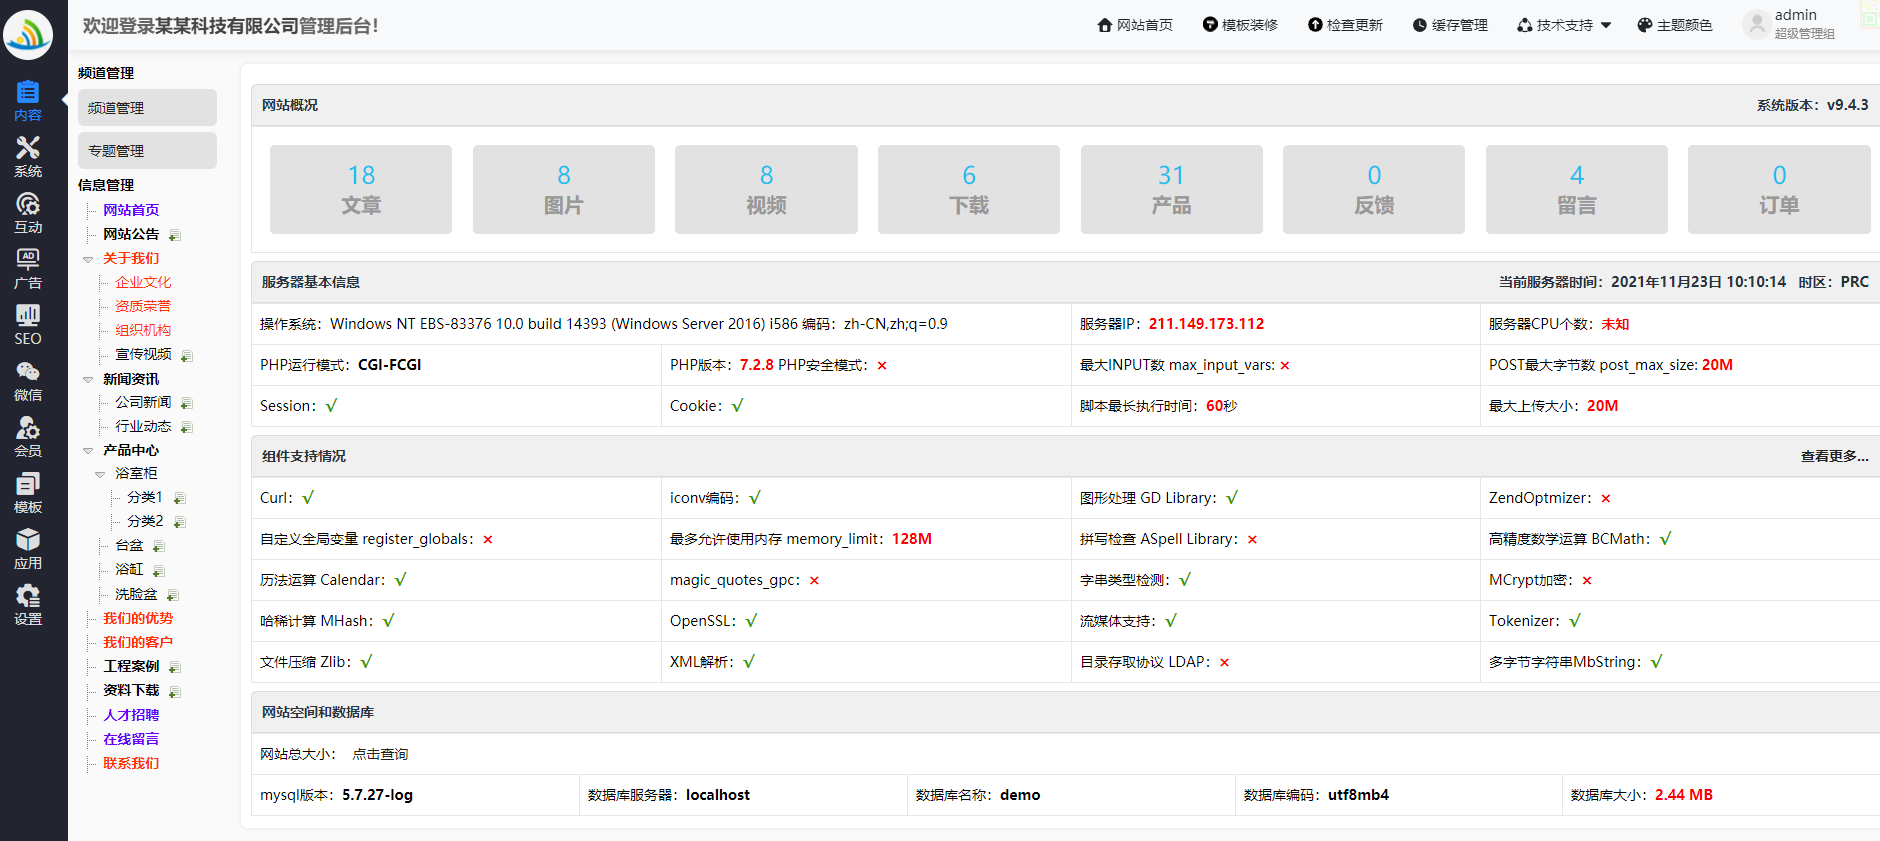Click 点击查询 to check site size
The width and height of the screenshot is (1880, 841).
[x=380, y=754]
